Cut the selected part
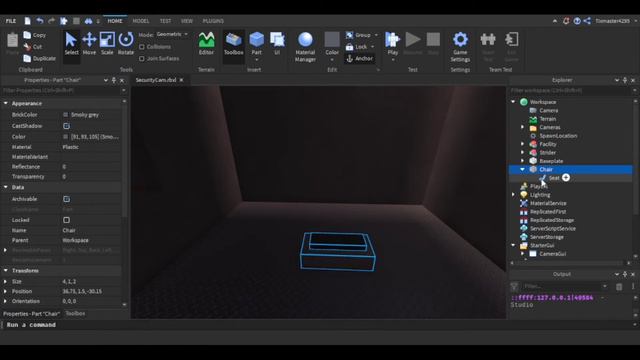 click(33, 47)
